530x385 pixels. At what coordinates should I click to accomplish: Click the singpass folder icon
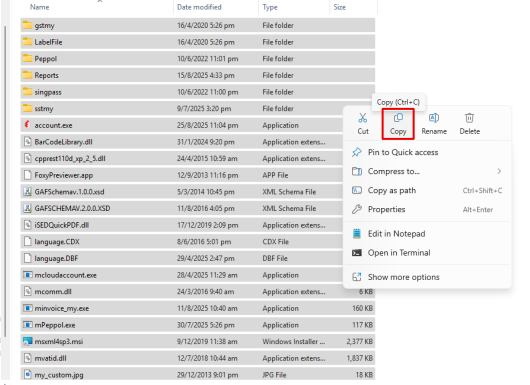[28, 92]
